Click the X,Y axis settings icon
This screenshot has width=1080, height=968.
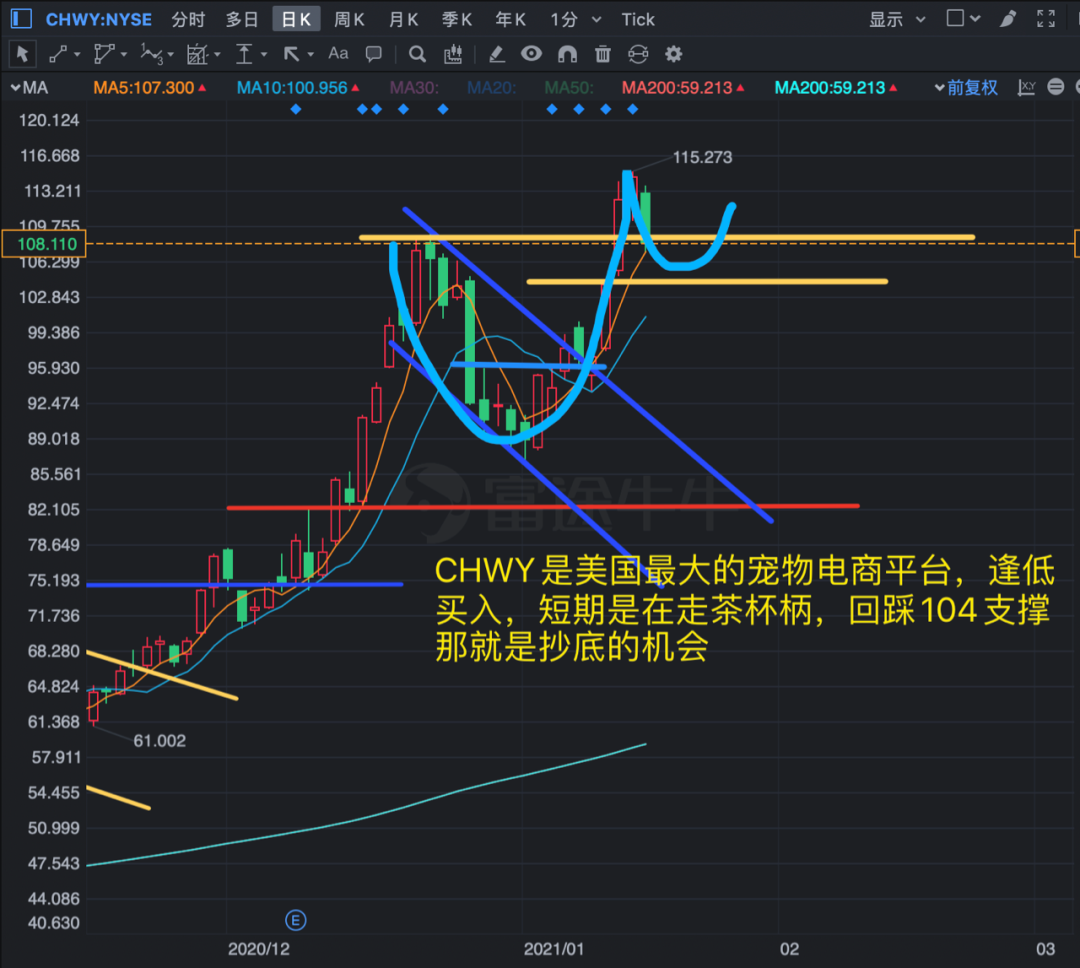tap(1026, 87)
